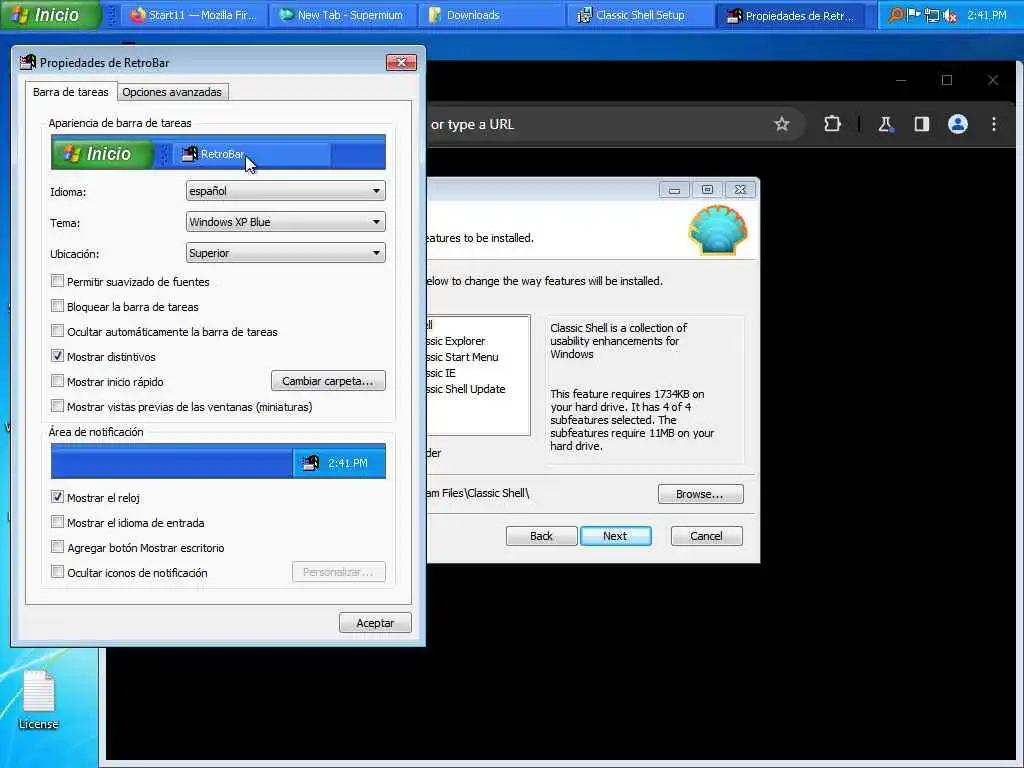Minimize the Classic Shell Setup window

675,189
